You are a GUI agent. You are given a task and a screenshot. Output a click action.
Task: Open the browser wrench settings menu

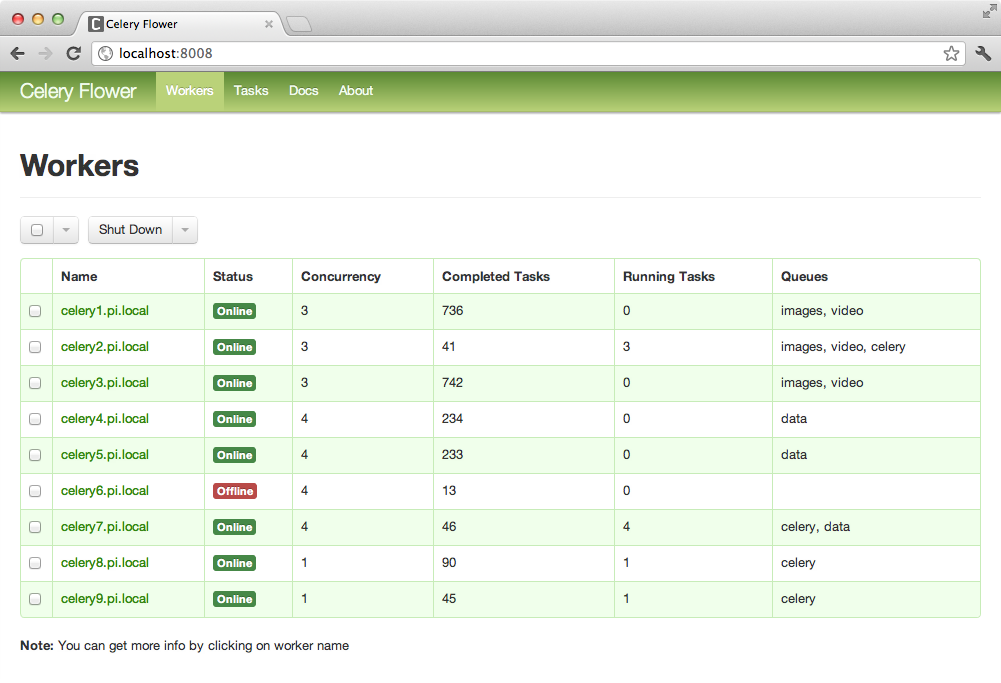pos(983,54)
